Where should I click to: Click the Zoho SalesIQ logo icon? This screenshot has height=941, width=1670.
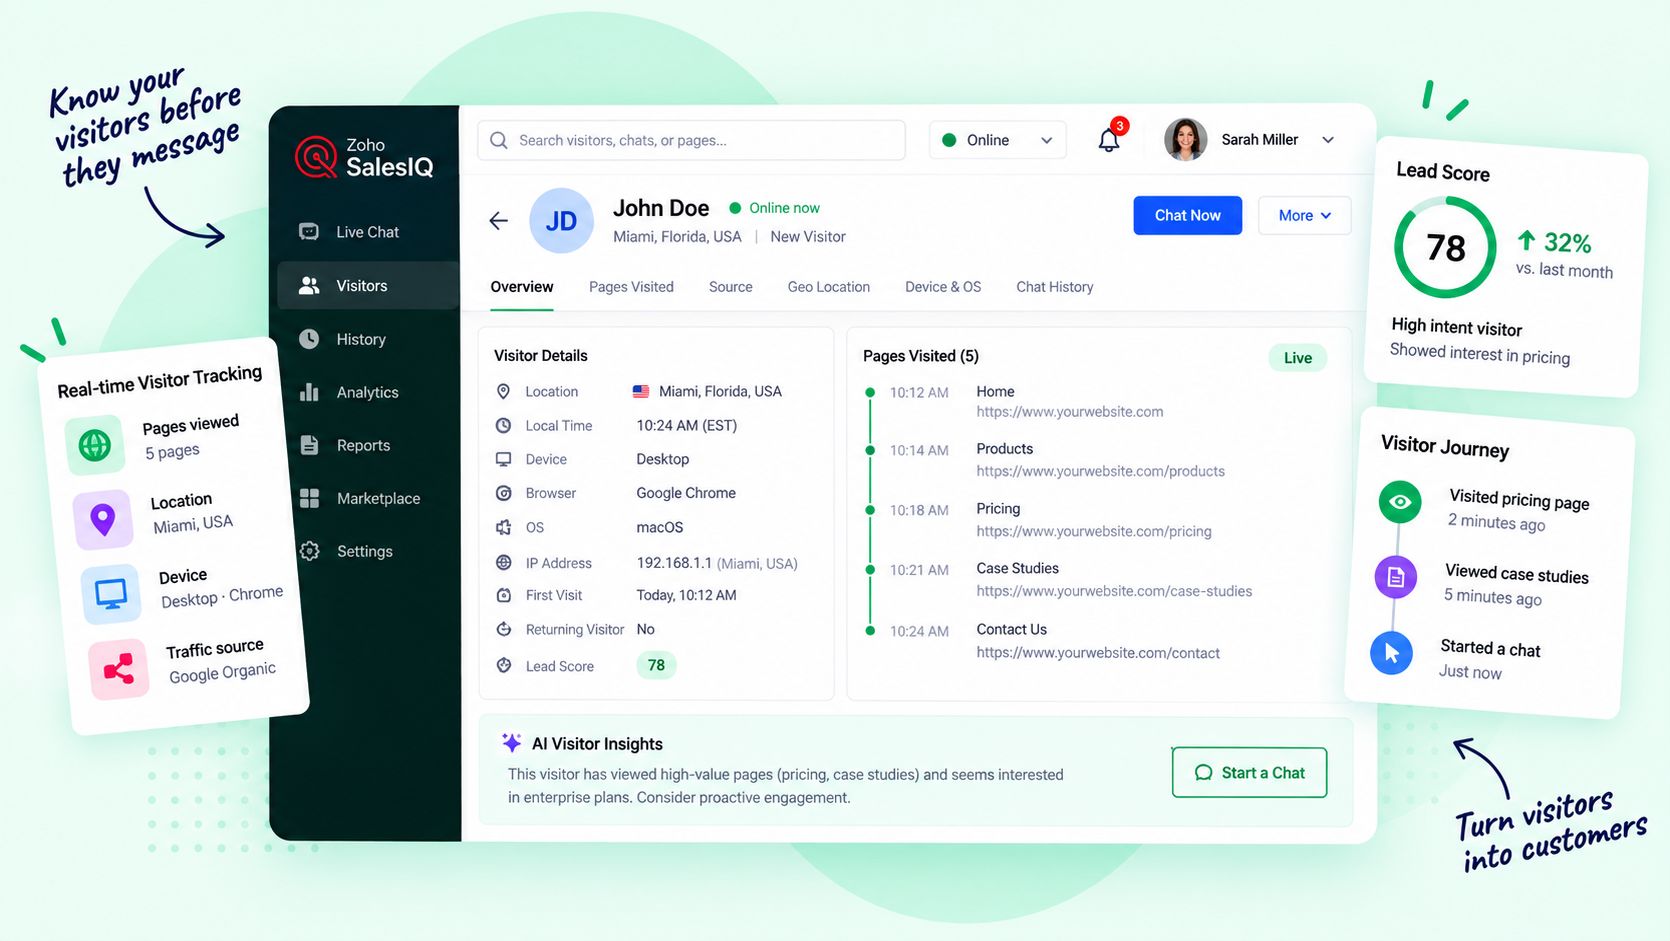click(x=316, y=157)
